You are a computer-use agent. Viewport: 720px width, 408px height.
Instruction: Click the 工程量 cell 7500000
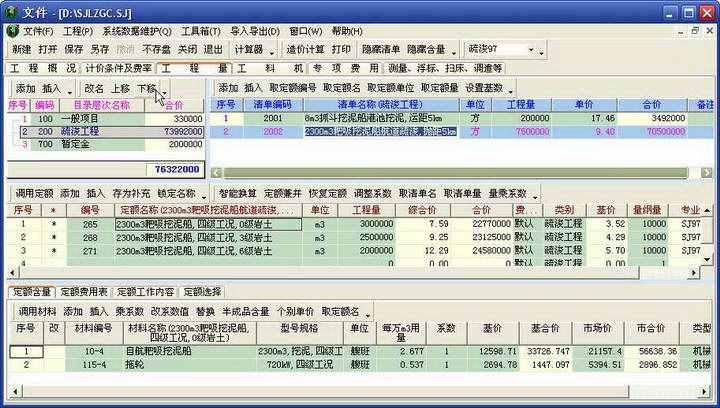[x=521, y=132]
